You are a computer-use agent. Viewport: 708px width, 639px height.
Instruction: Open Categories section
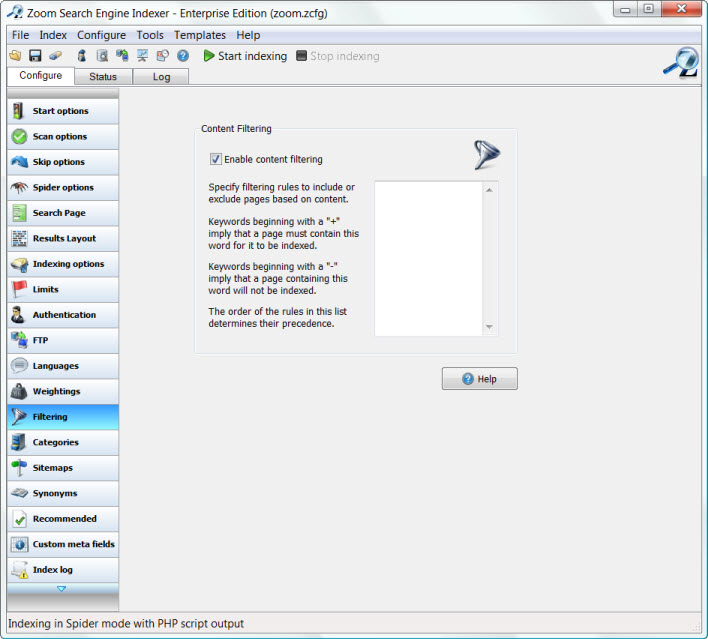point(63,443)
